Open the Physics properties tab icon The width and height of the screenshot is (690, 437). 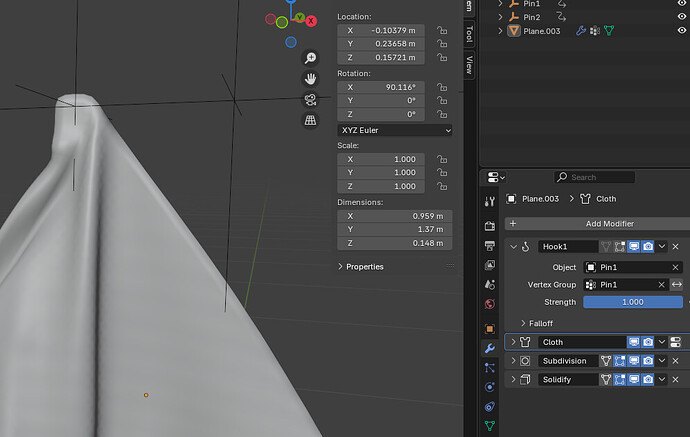click(490, 387)
